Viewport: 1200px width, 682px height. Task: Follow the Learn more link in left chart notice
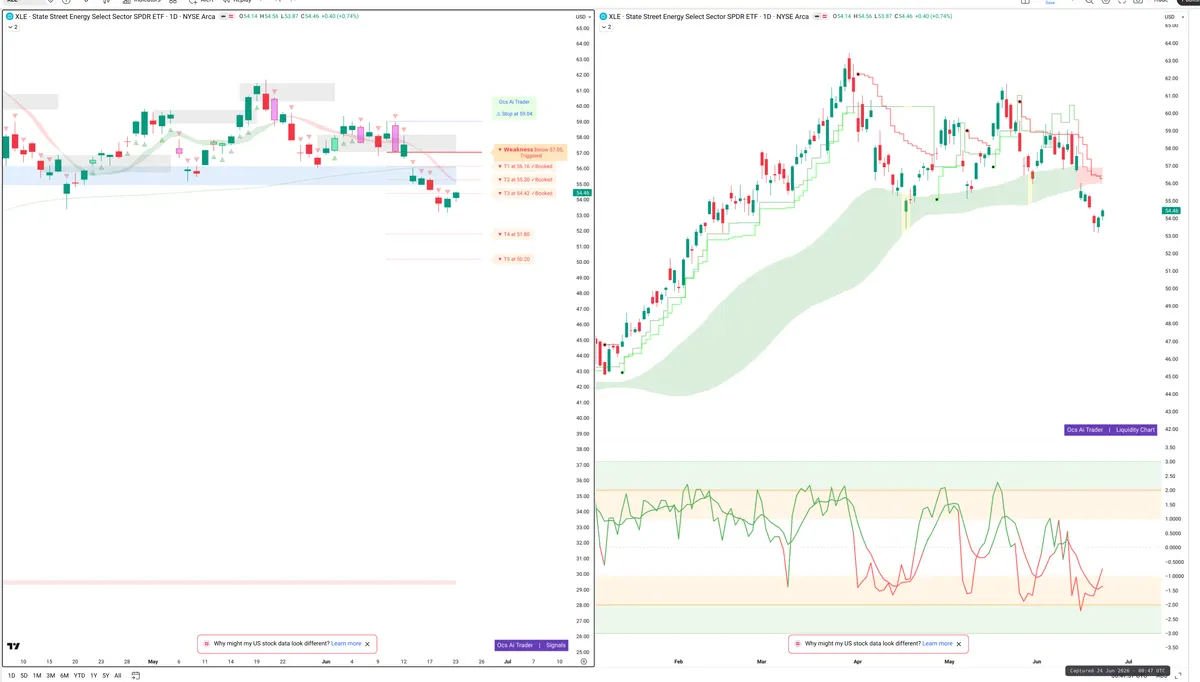(x=346, y=644)
